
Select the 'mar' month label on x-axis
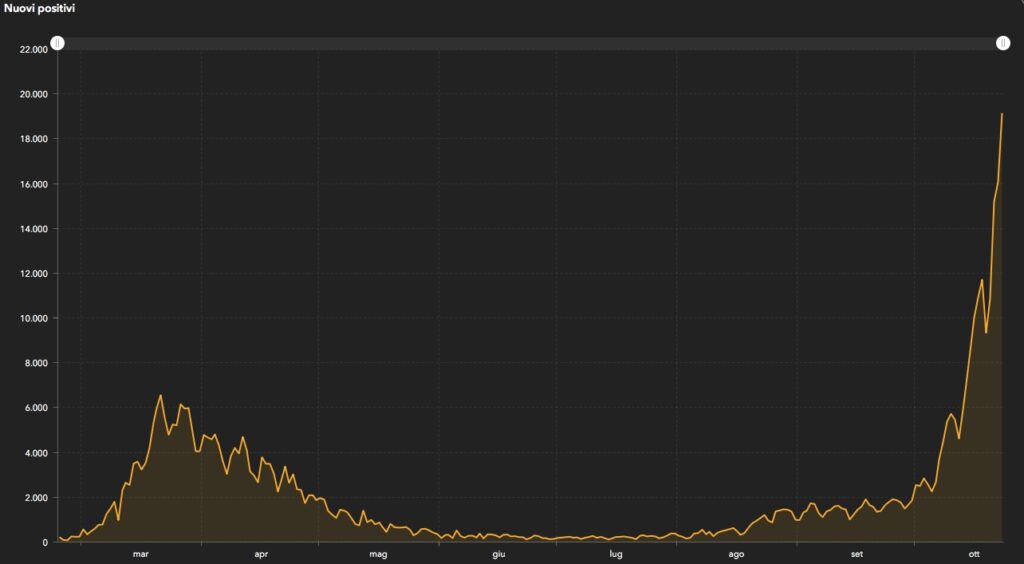click(140, 553)
